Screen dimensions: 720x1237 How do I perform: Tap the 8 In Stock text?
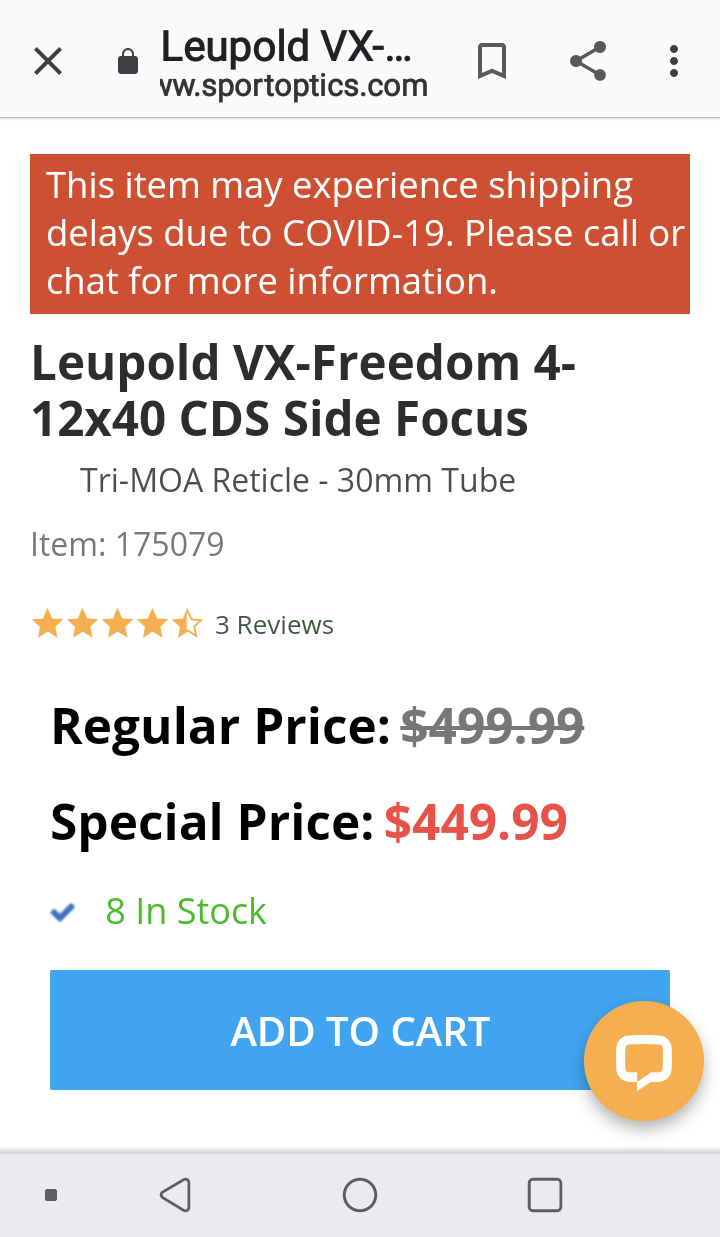click(186, 912)
